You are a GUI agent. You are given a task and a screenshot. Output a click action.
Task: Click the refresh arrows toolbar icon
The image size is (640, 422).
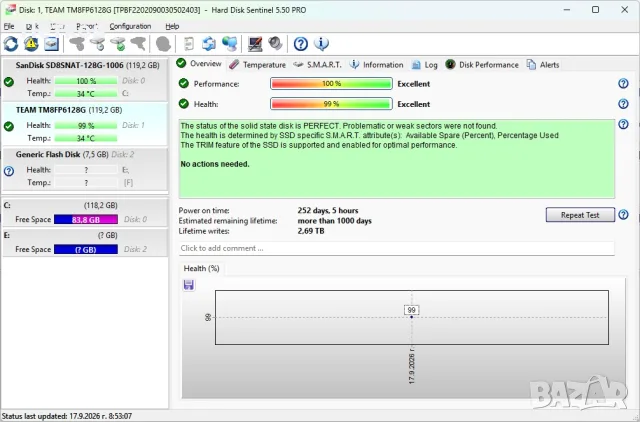[x=11, y=44]
